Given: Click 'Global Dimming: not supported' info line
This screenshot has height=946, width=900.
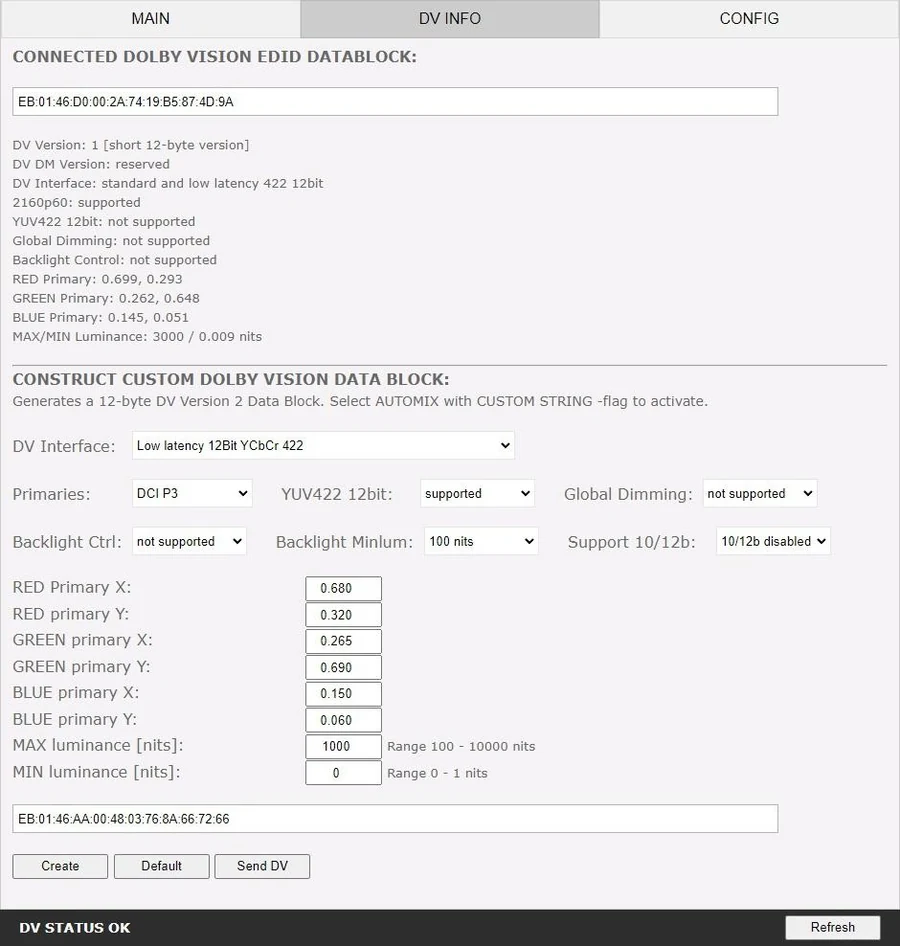Looking at the screenshot, I should coord(112,241).
